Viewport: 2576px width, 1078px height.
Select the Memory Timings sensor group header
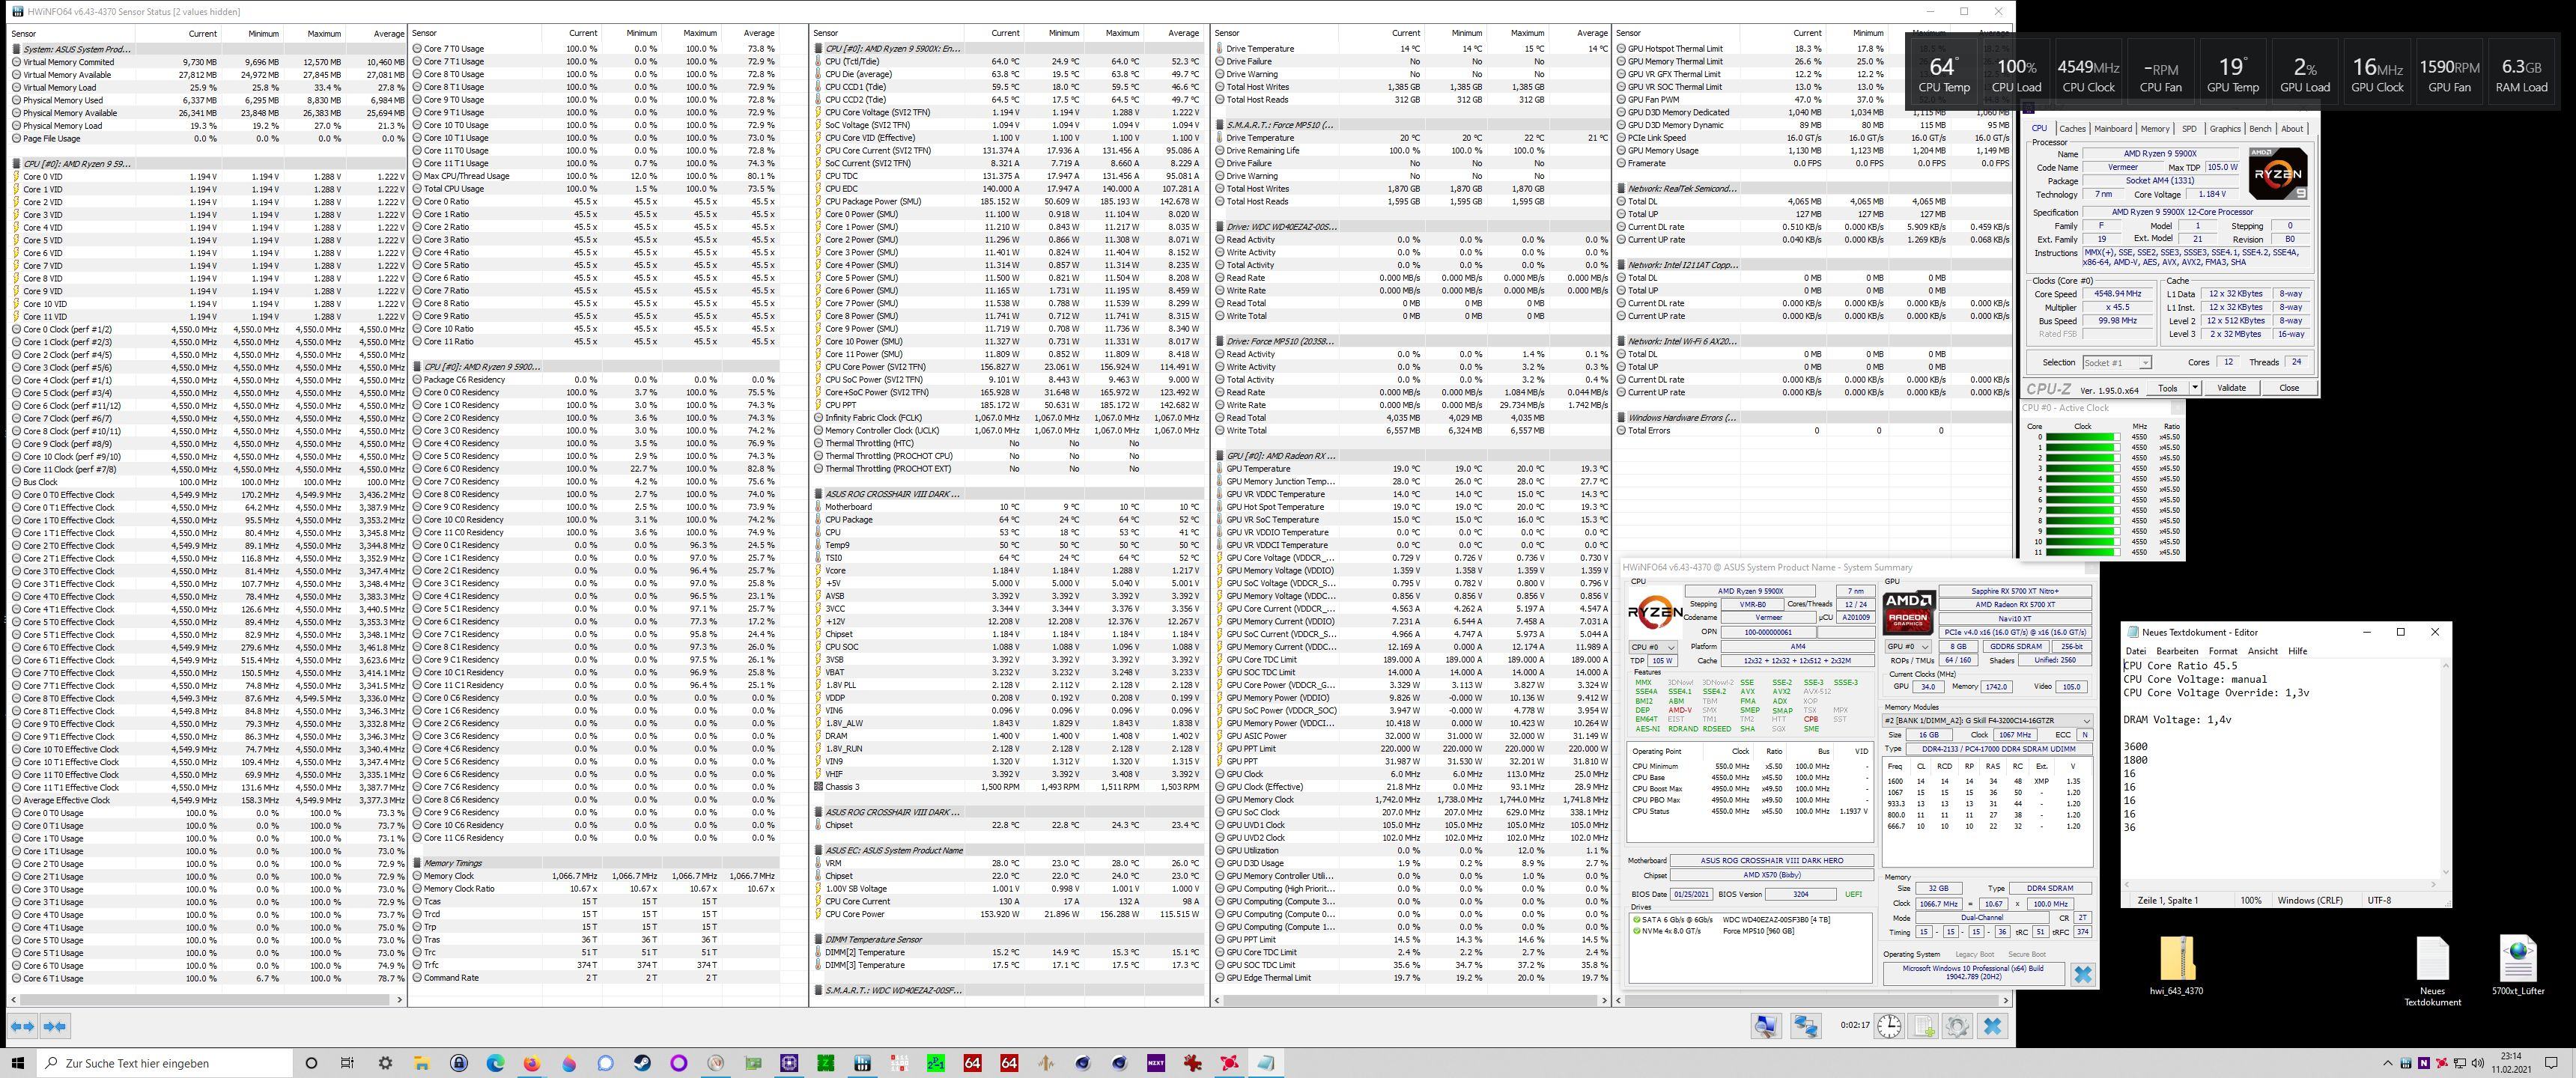(595, 863)
